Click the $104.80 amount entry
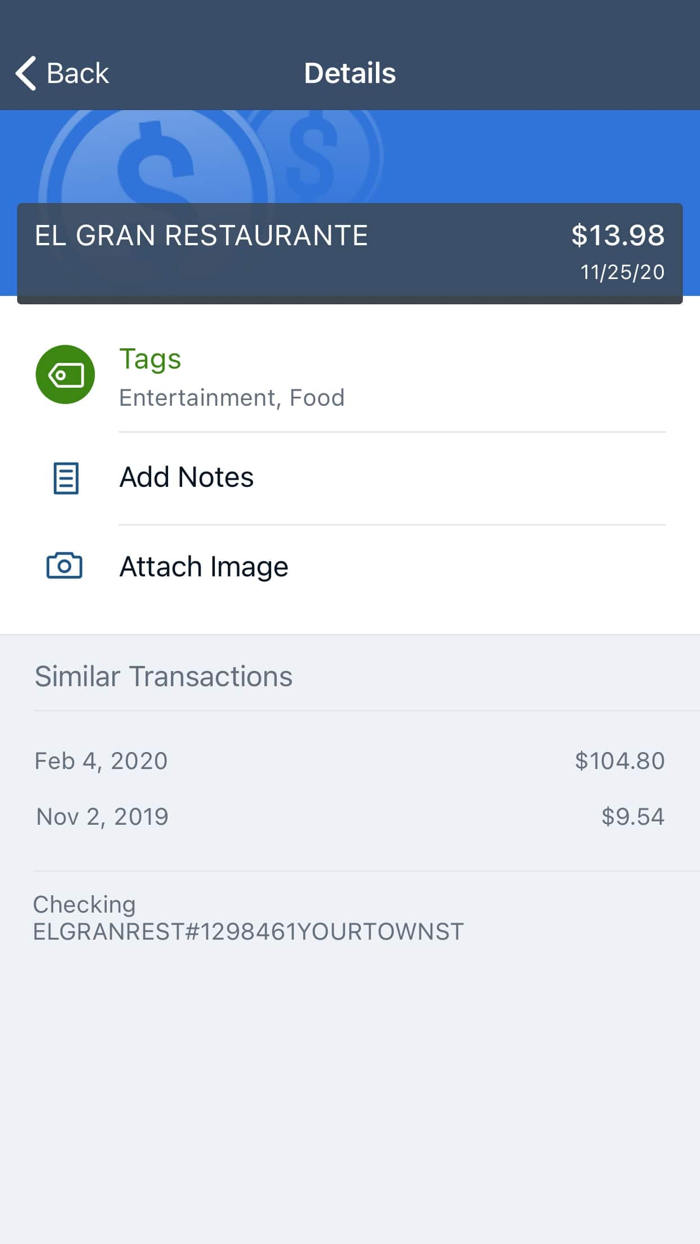700x1244 pixels. click(619, 761)
